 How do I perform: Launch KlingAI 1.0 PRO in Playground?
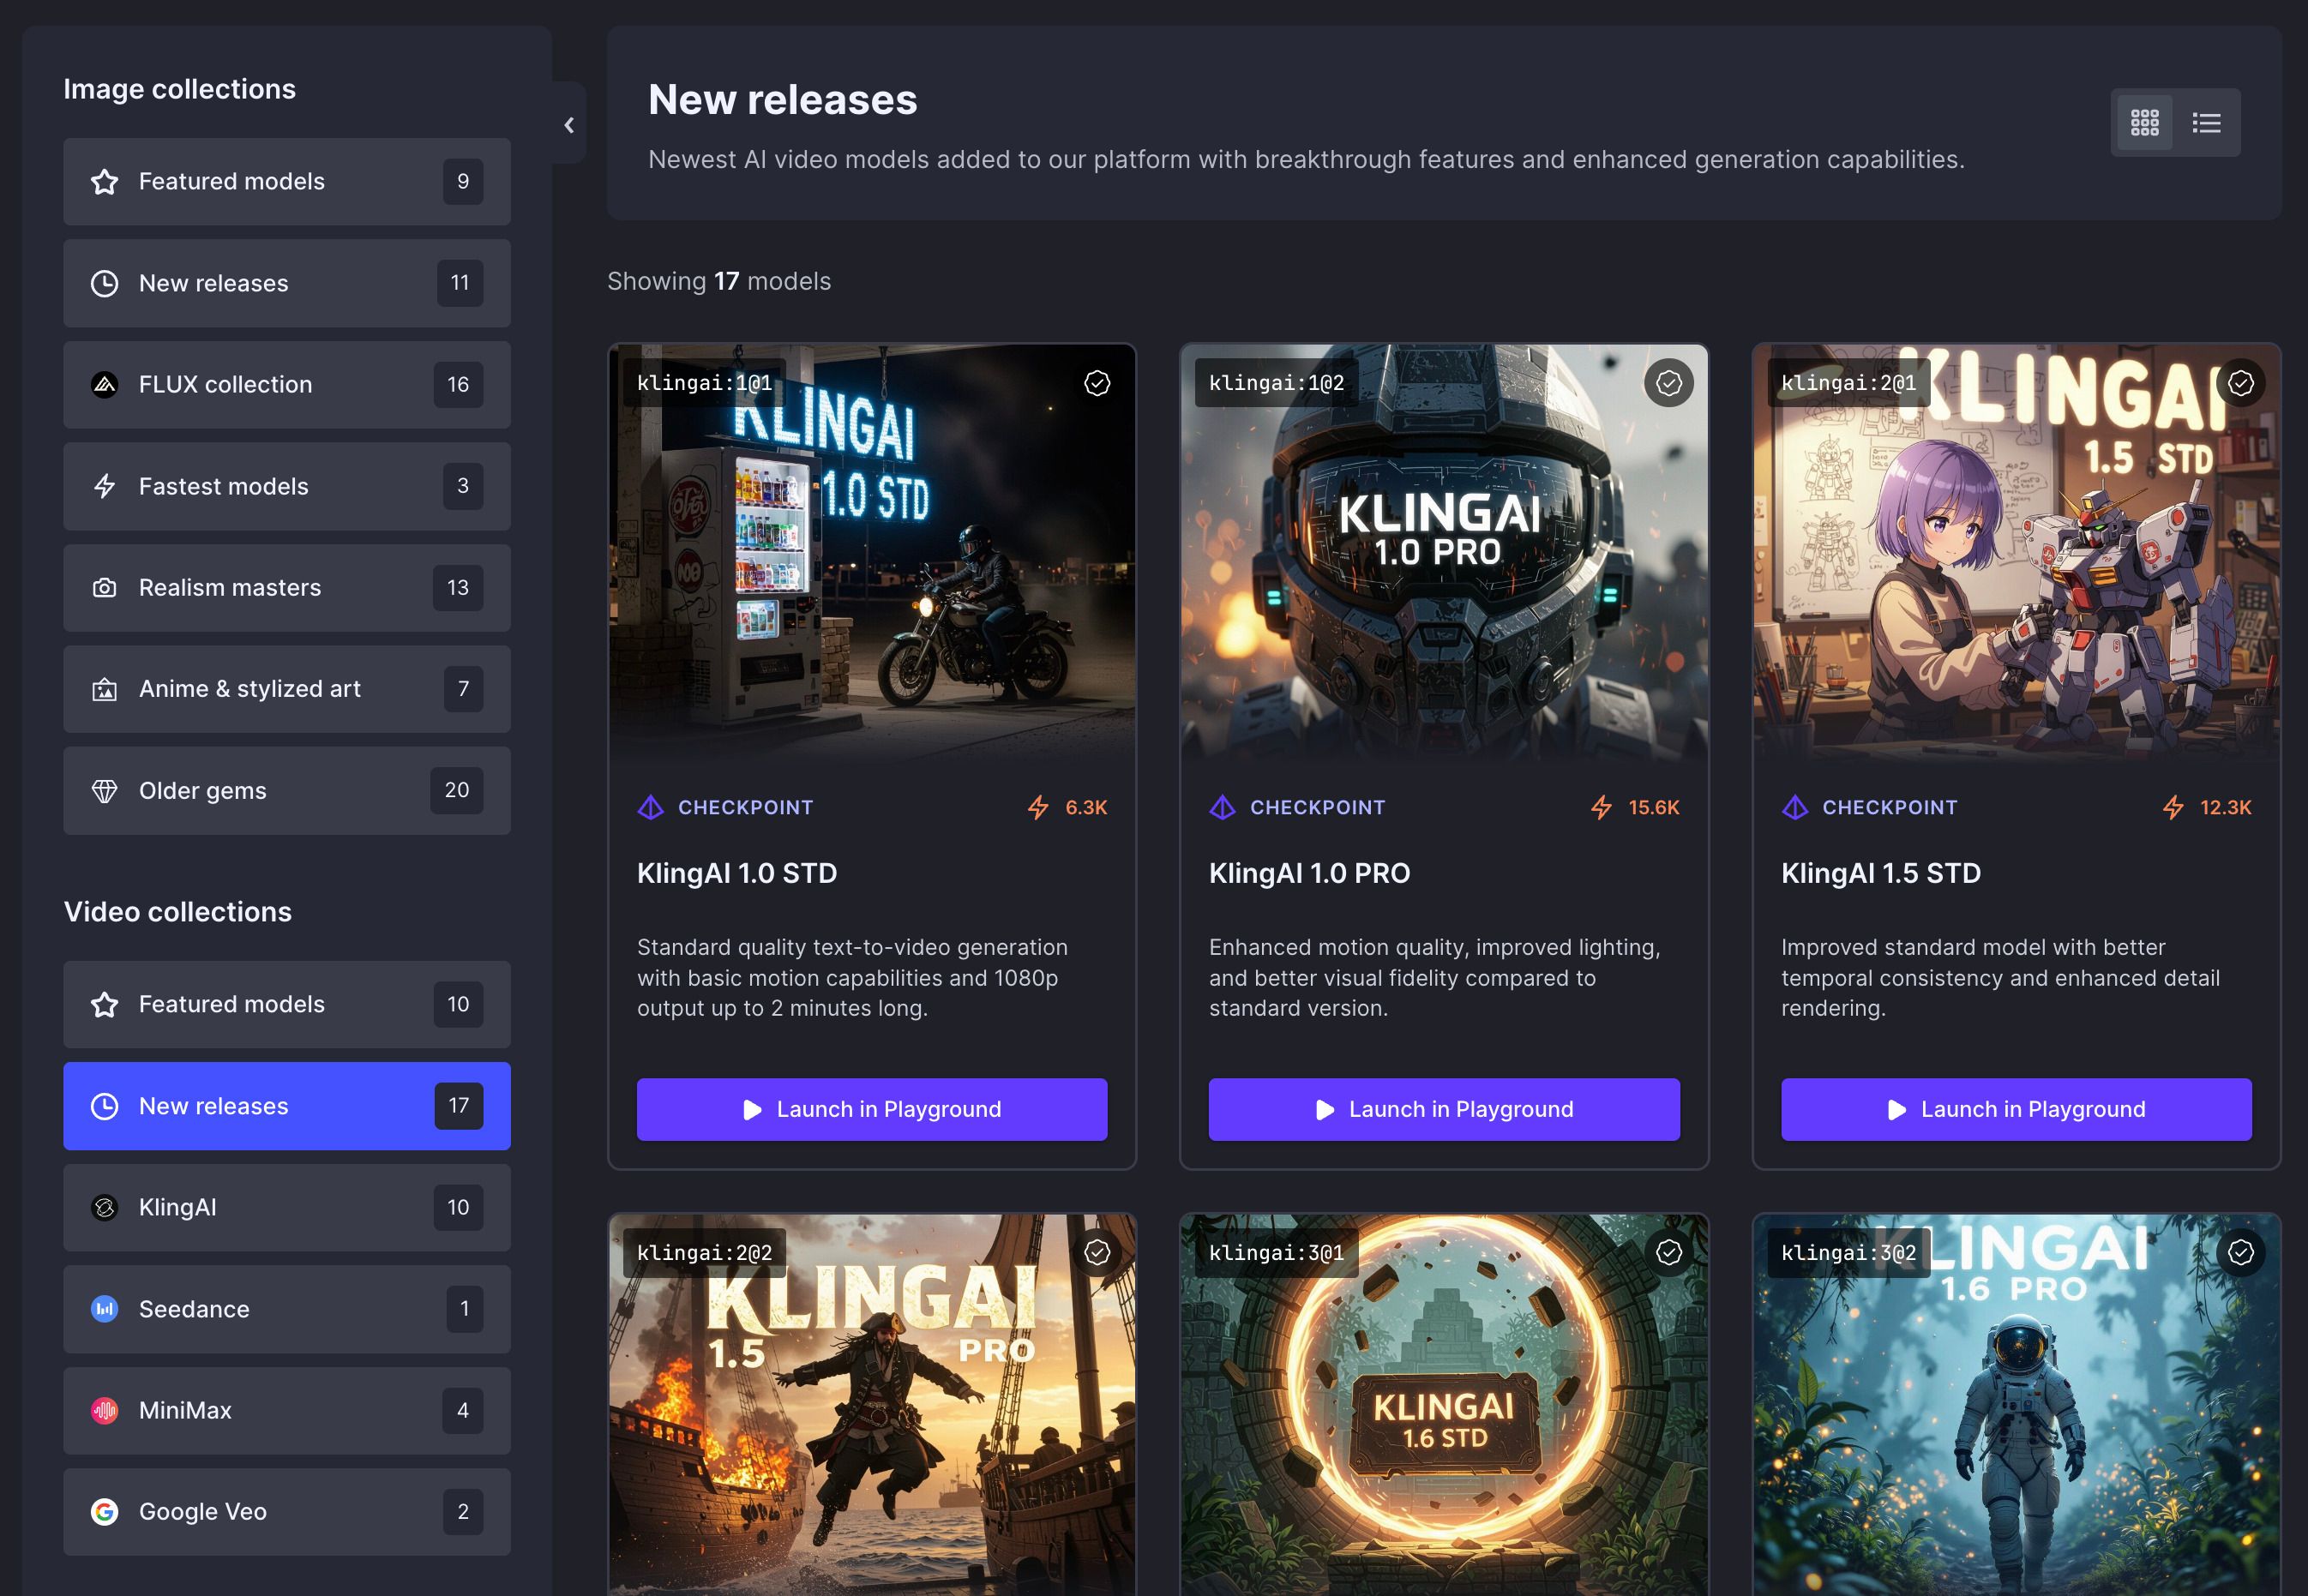coord(1443,1109)
